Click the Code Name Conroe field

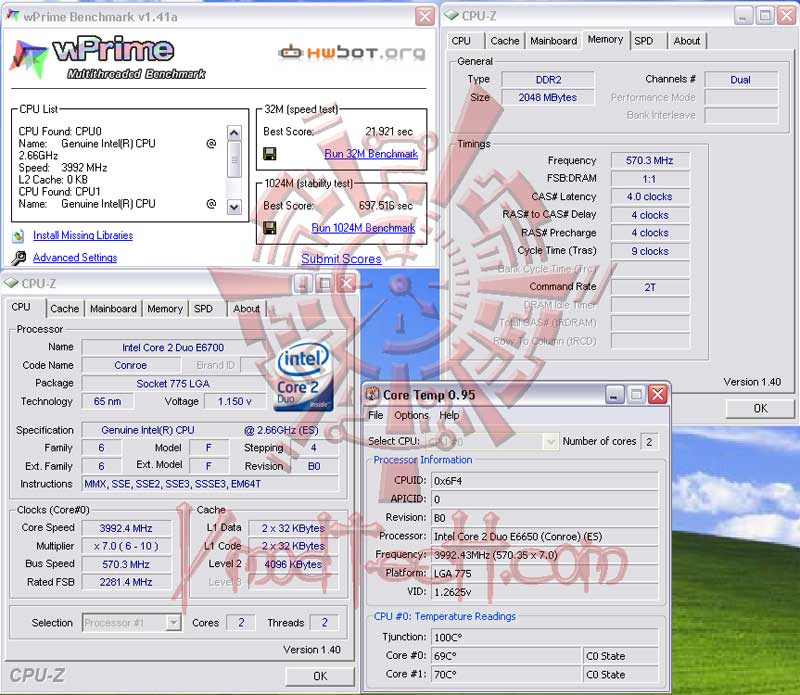131,365
